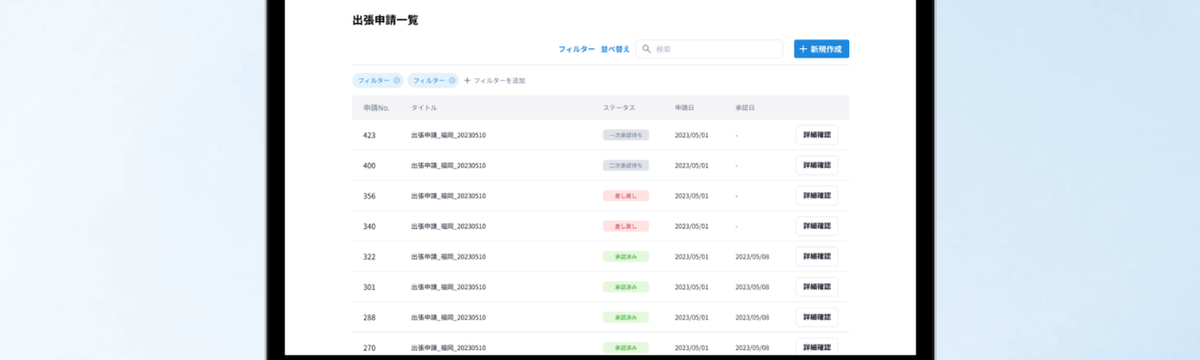Image resolution: width=1200 pixels, height=360 pixels.
Task: Click the 承認済み badge in row 322
Action: (626, 256)
